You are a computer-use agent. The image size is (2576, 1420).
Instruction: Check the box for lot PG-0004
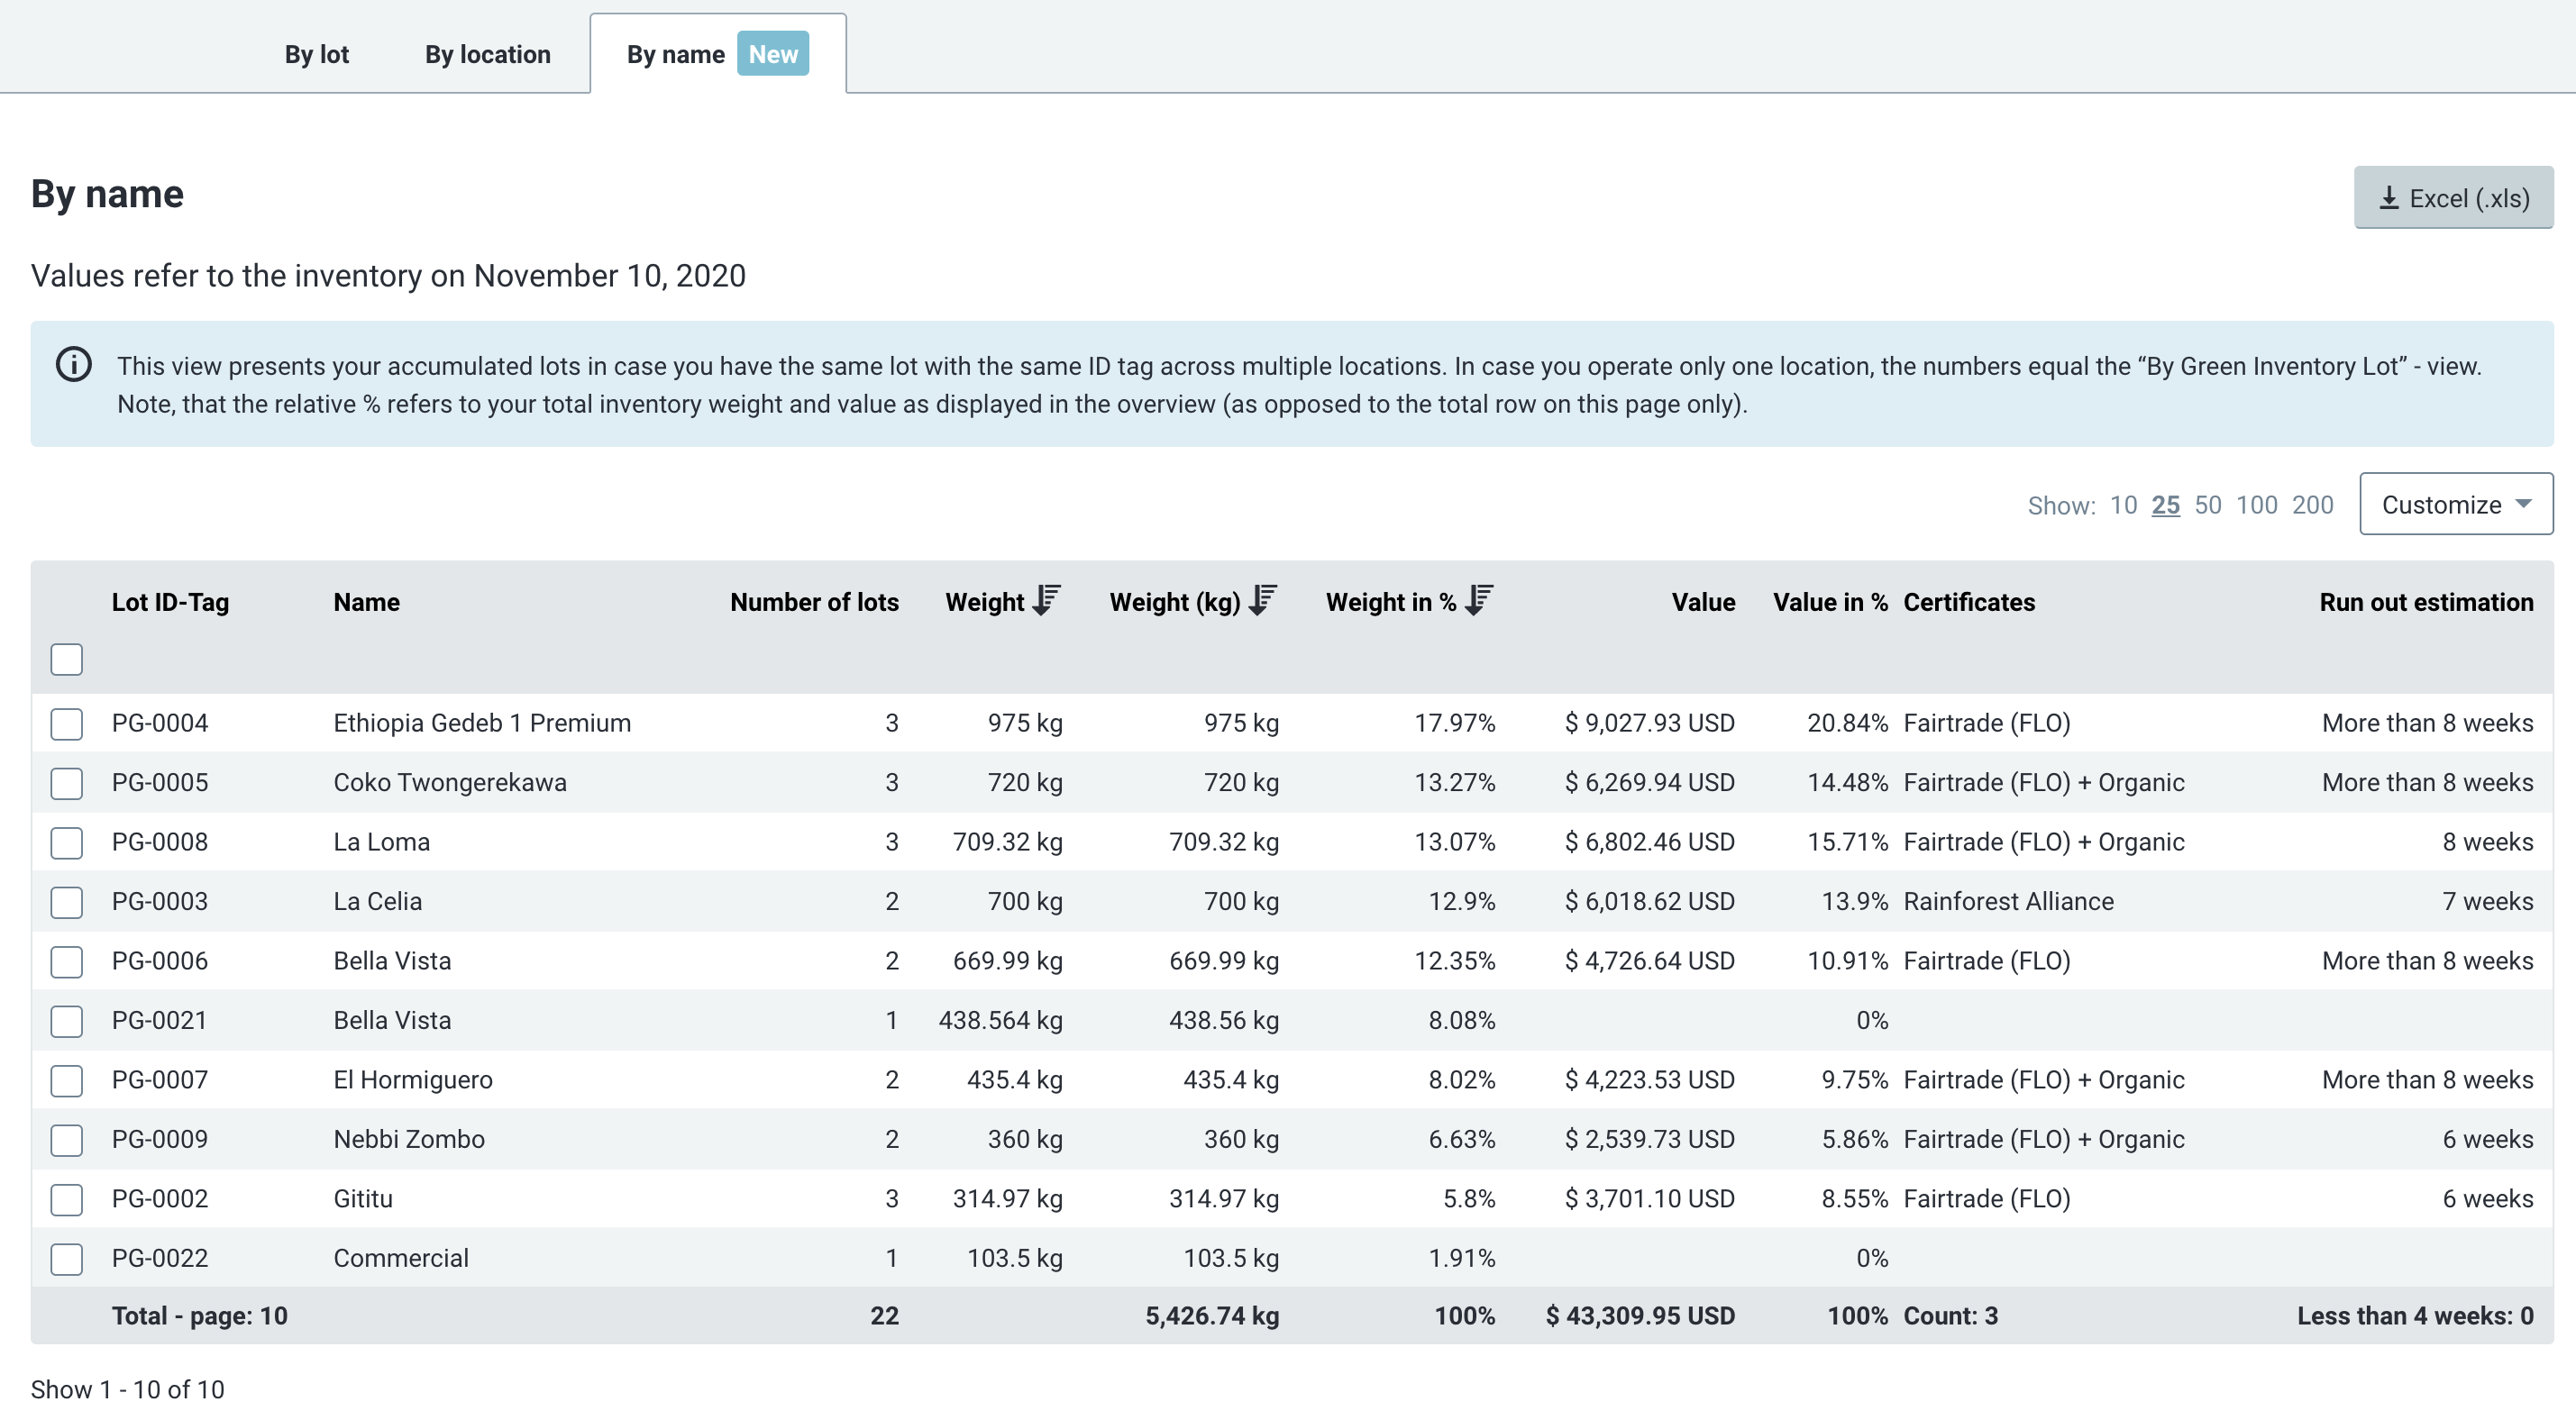coord(67,724)
